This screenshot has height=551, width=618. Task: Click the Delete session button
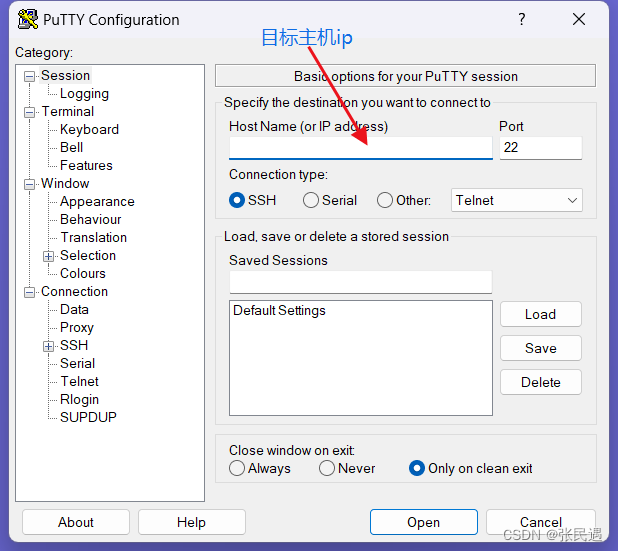541,382
